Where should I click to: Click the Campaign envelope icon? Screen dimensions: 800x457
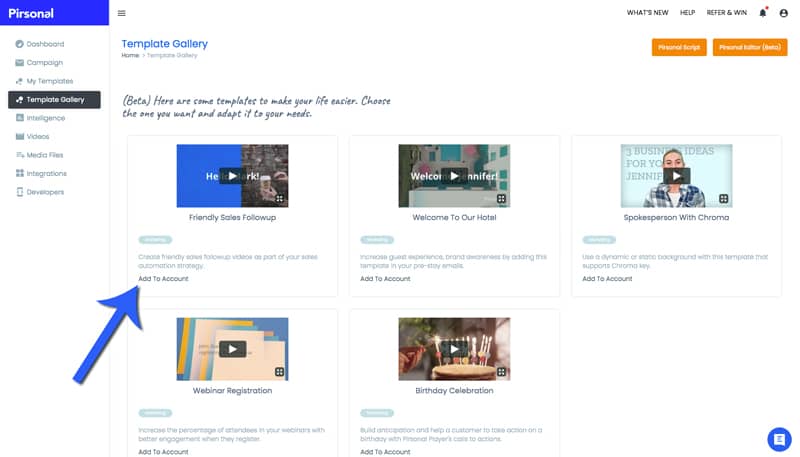19,62
